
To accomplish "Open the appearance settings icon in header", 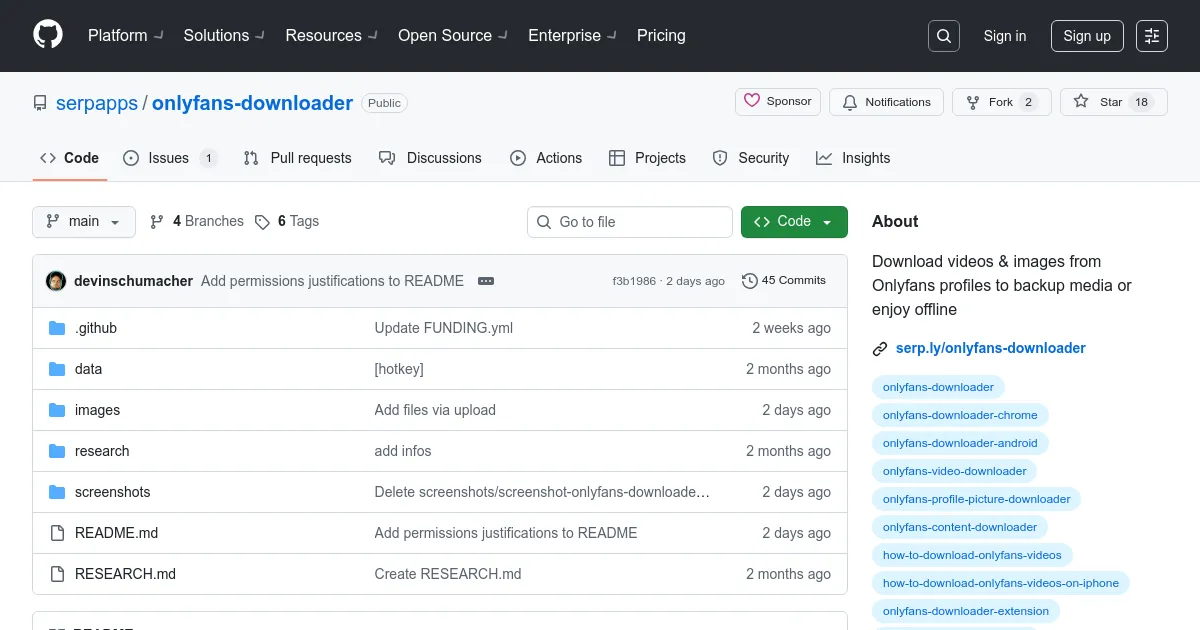I will tap(1152, 36).
